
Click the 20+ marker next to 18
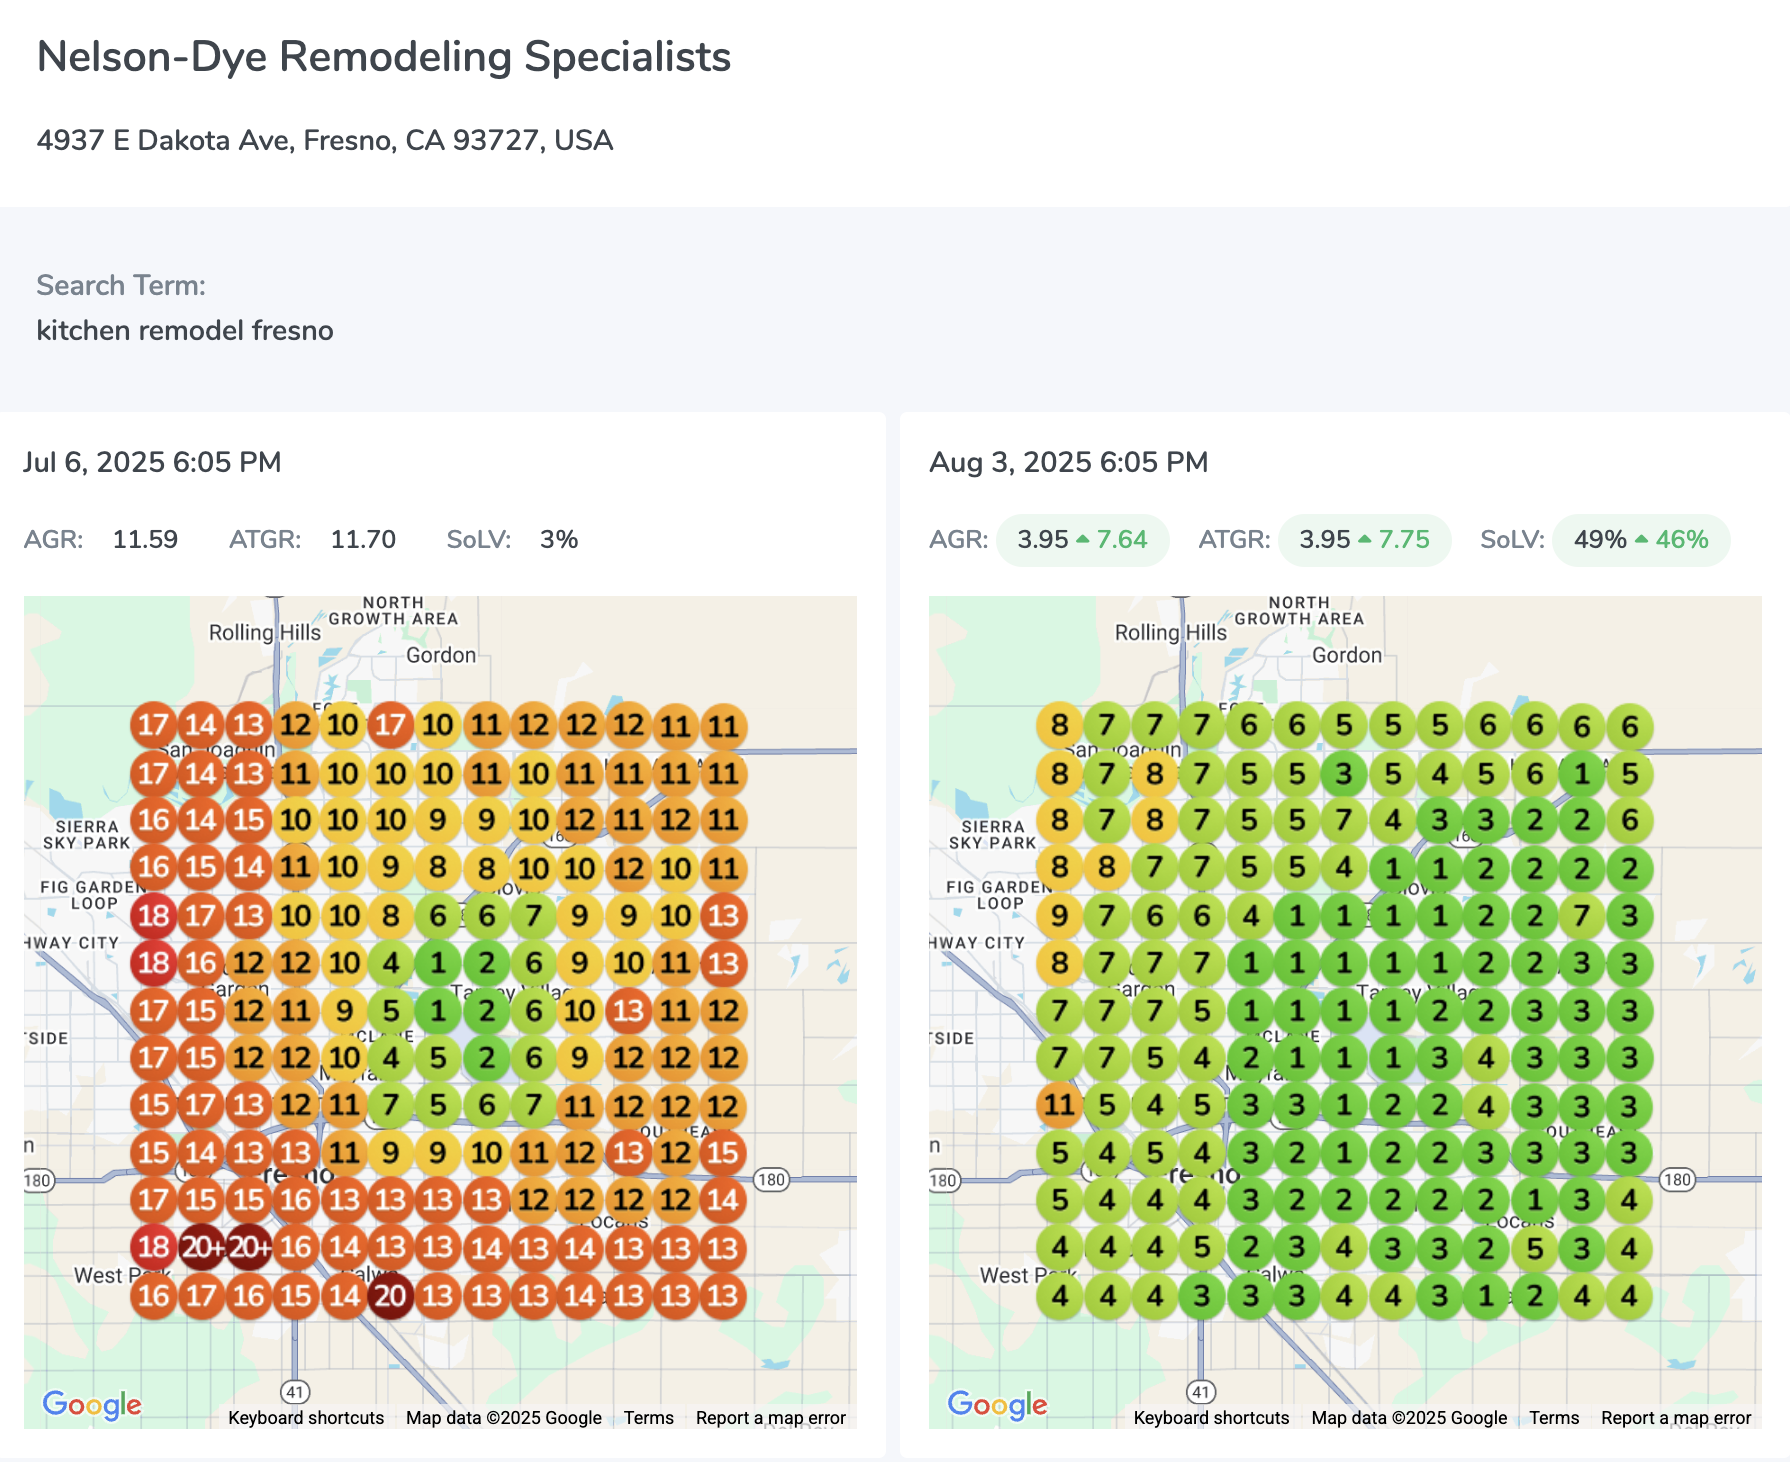tap(201, 1248)
